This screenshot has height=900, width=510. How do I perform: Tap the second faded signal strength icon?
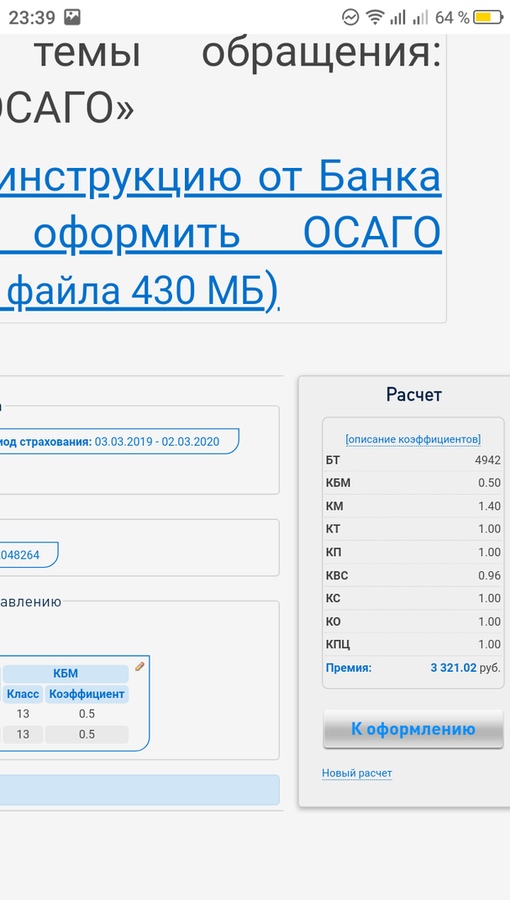tap(421, 17)
